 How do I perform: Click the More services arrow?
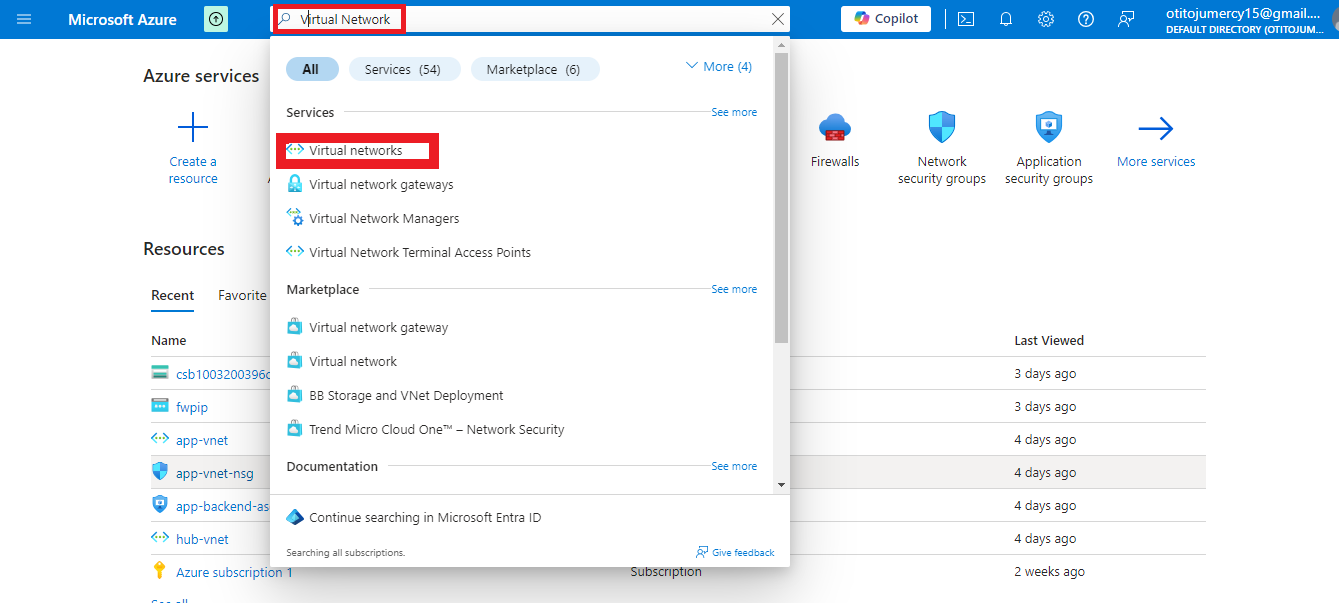click(1156, 128)
